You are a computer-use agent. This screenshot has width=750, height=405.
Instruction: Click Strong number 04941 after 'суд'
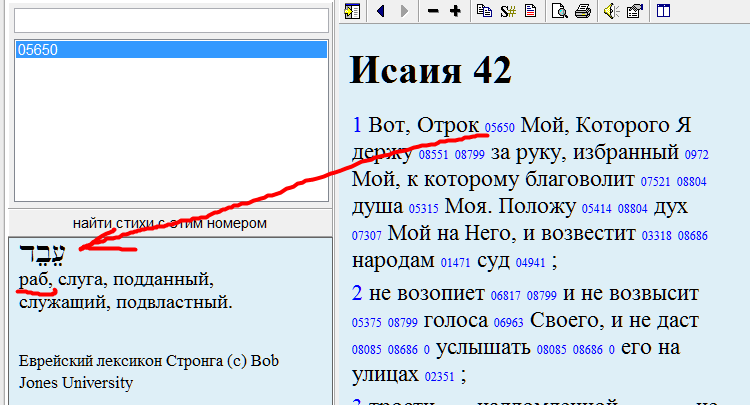(530, 263)
